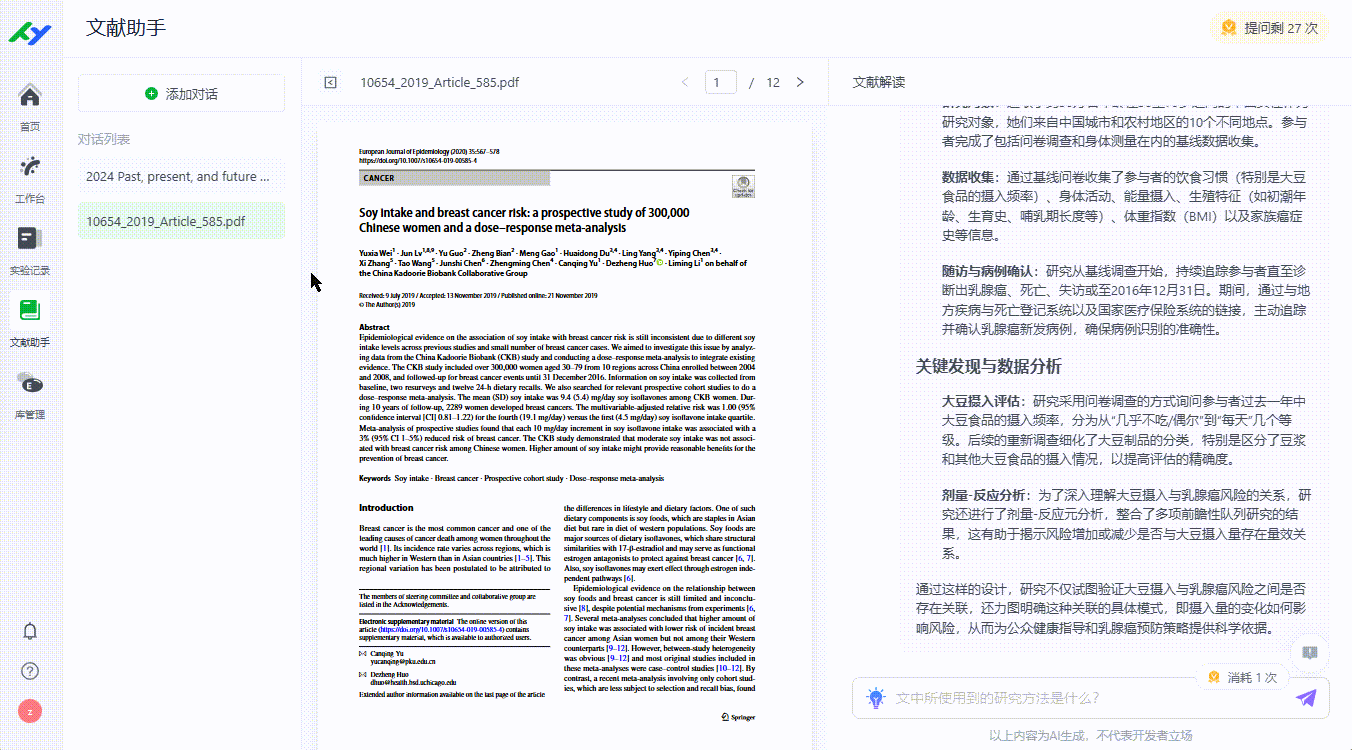
Task: Go to the next PDF page
Action: coord(800,82)
